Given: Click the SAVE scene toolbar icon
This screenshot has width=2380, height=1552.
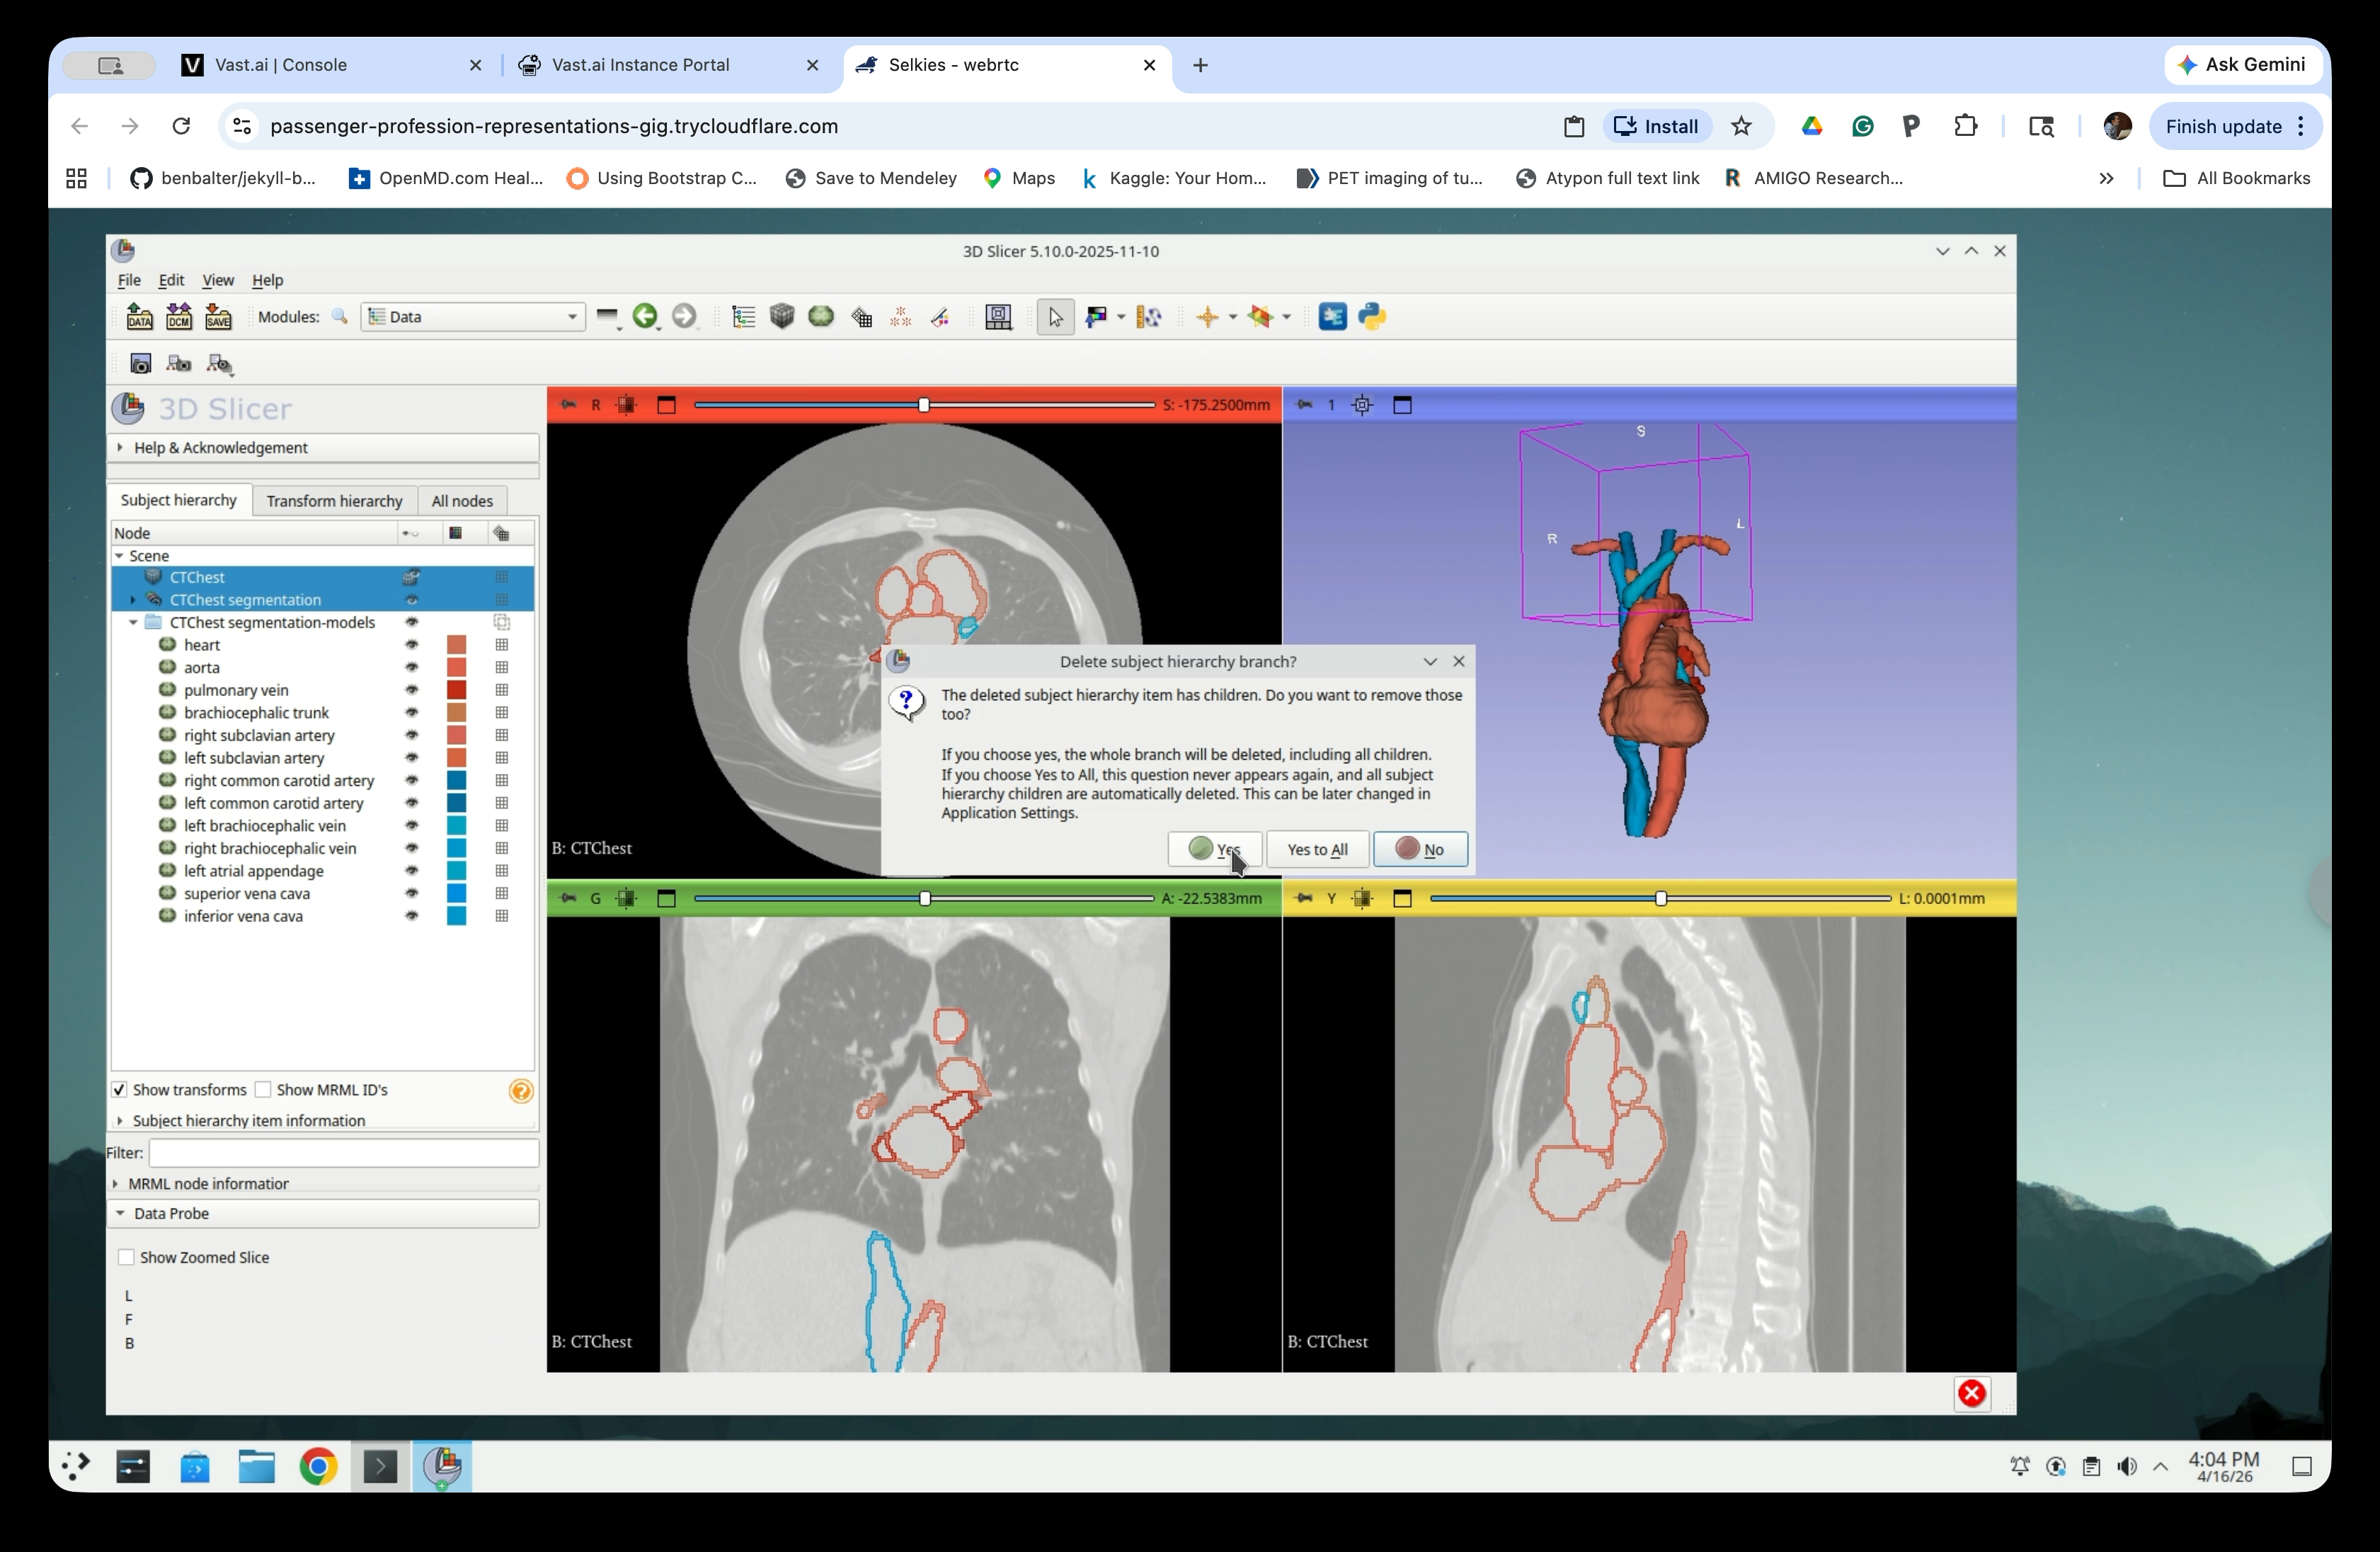Looking at the screenshot, I should [x=218, y=317].
